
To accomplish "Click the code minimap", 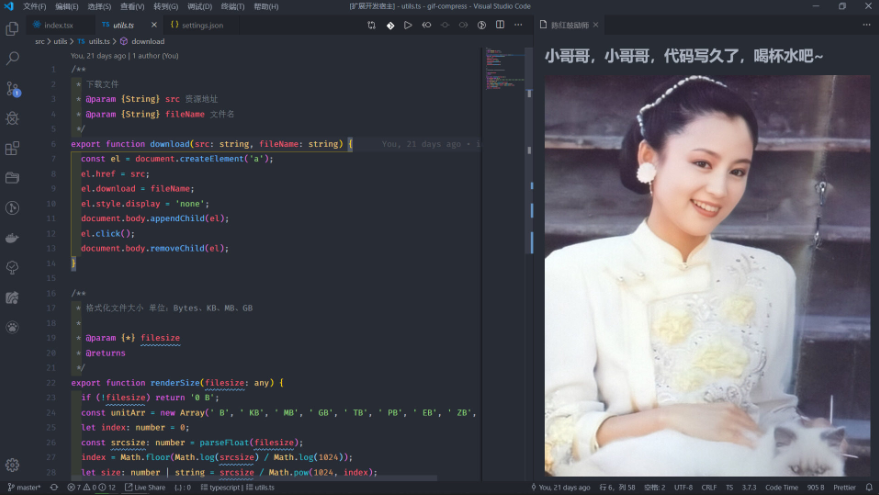I will pyautogui.click(x=505, y=69).
